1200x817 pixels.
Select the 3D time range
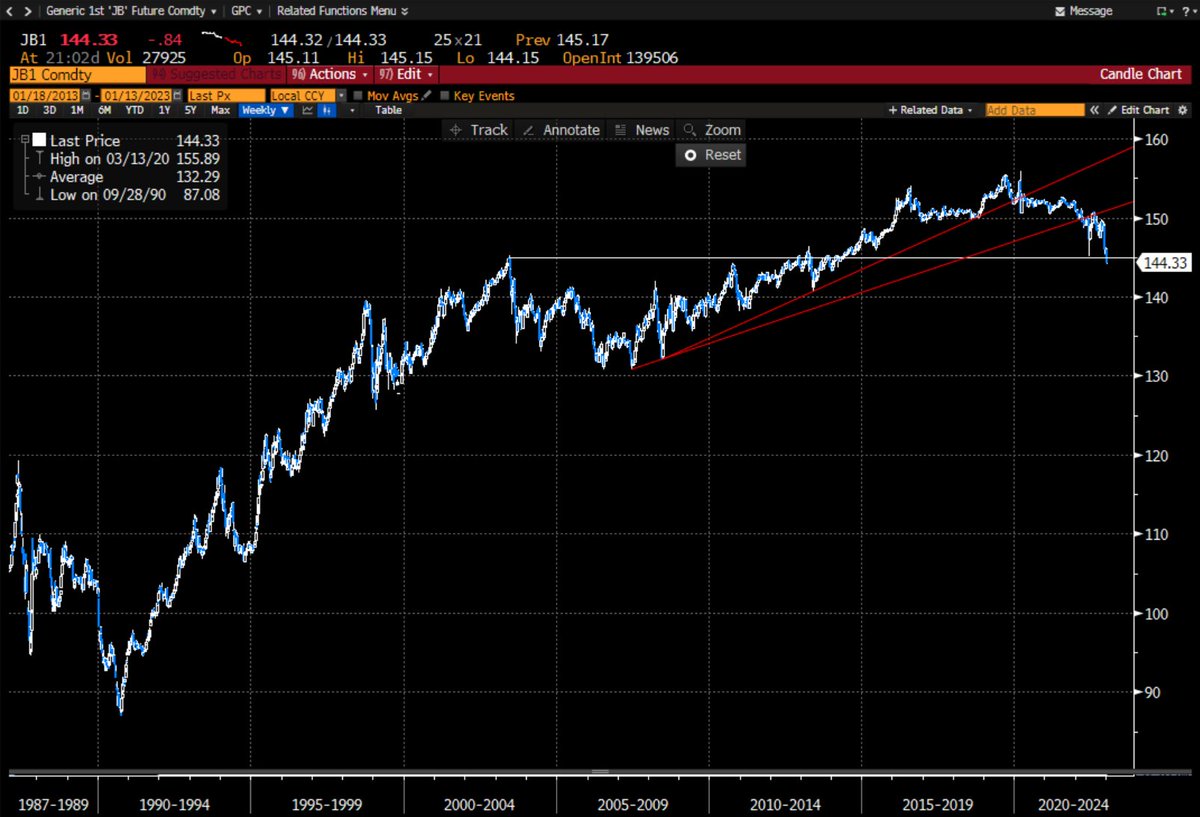(x=50, y=110)
